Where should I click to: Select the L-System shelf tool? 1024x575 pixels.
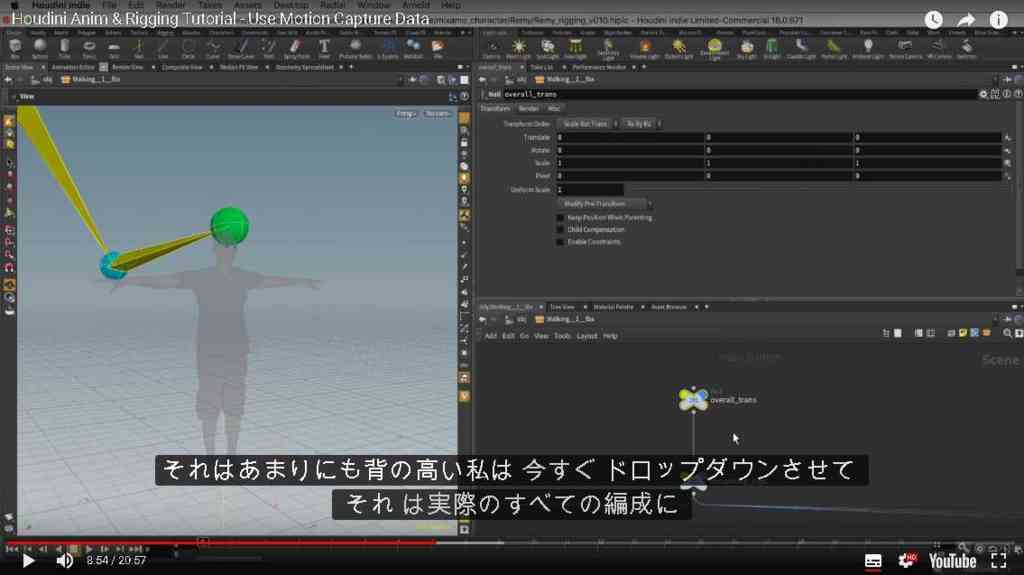pos(388,48)
